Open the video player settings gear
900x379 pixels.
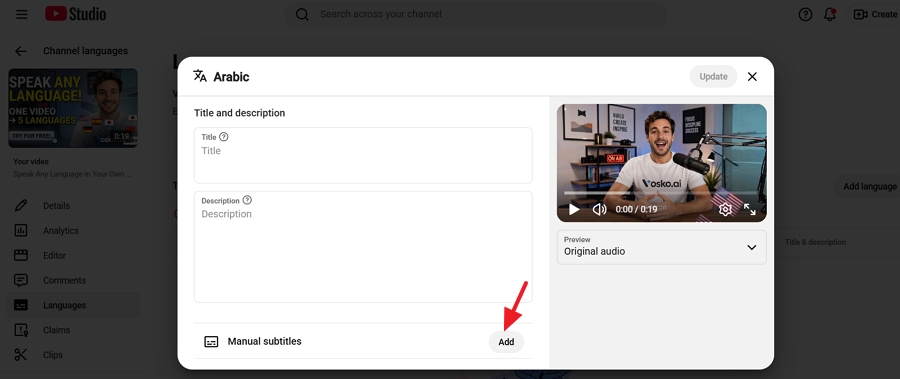point(726,210)
